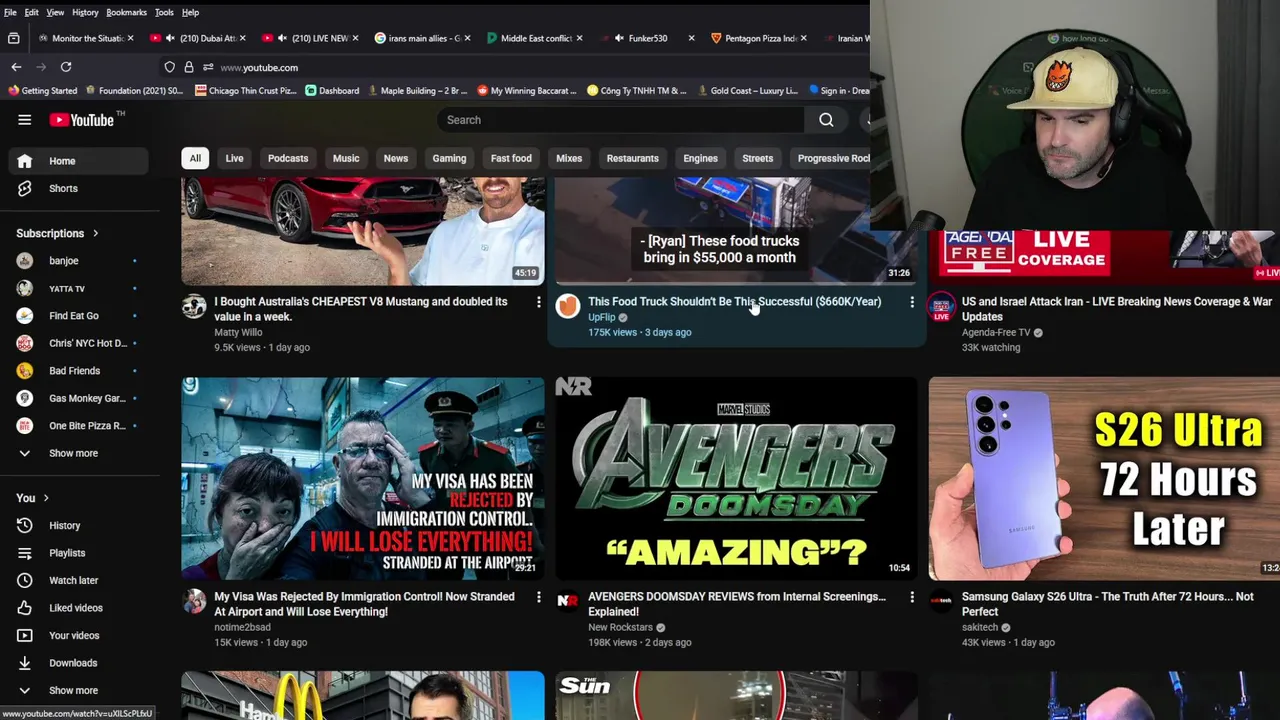Close the irans main allies tab
This screenshot has height=720, width=1280.
(467, 38)
